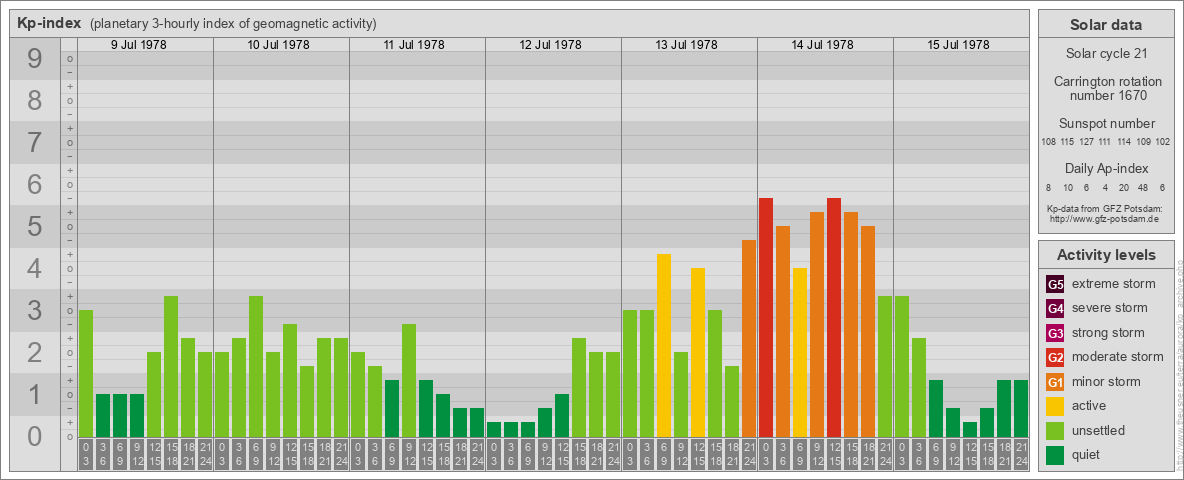Image resolution: width=1184 pixels, height=480 pixels.
Task: Click the 'moderate storm' legend label
Action: [1118, 357]
